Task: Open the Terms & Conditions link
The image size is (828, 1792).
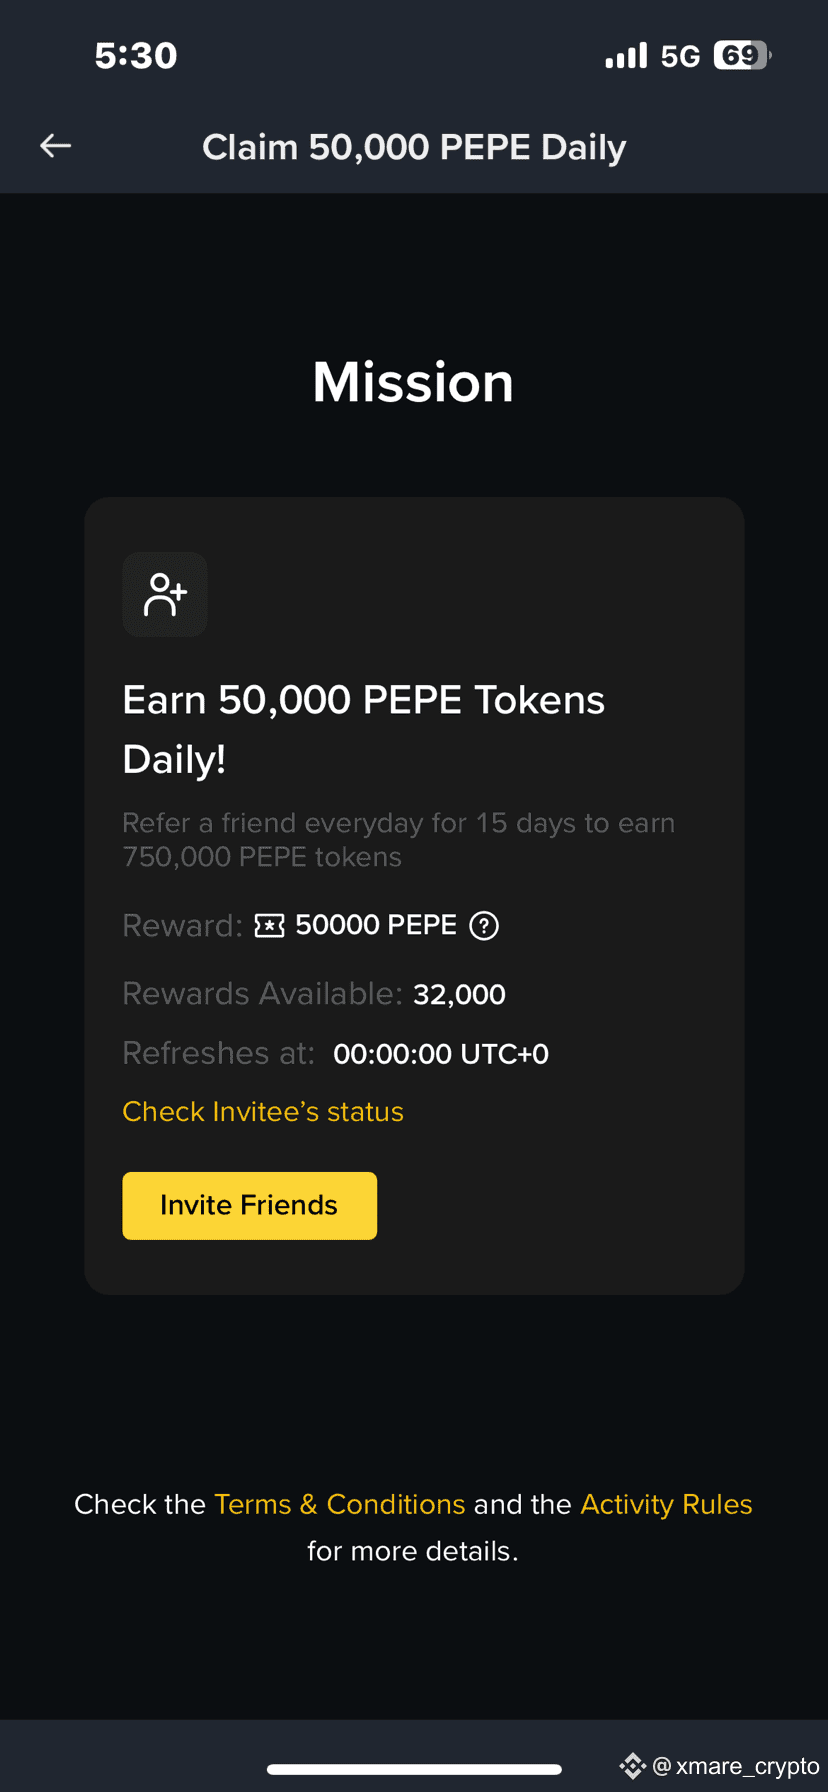Action: 340,1504
